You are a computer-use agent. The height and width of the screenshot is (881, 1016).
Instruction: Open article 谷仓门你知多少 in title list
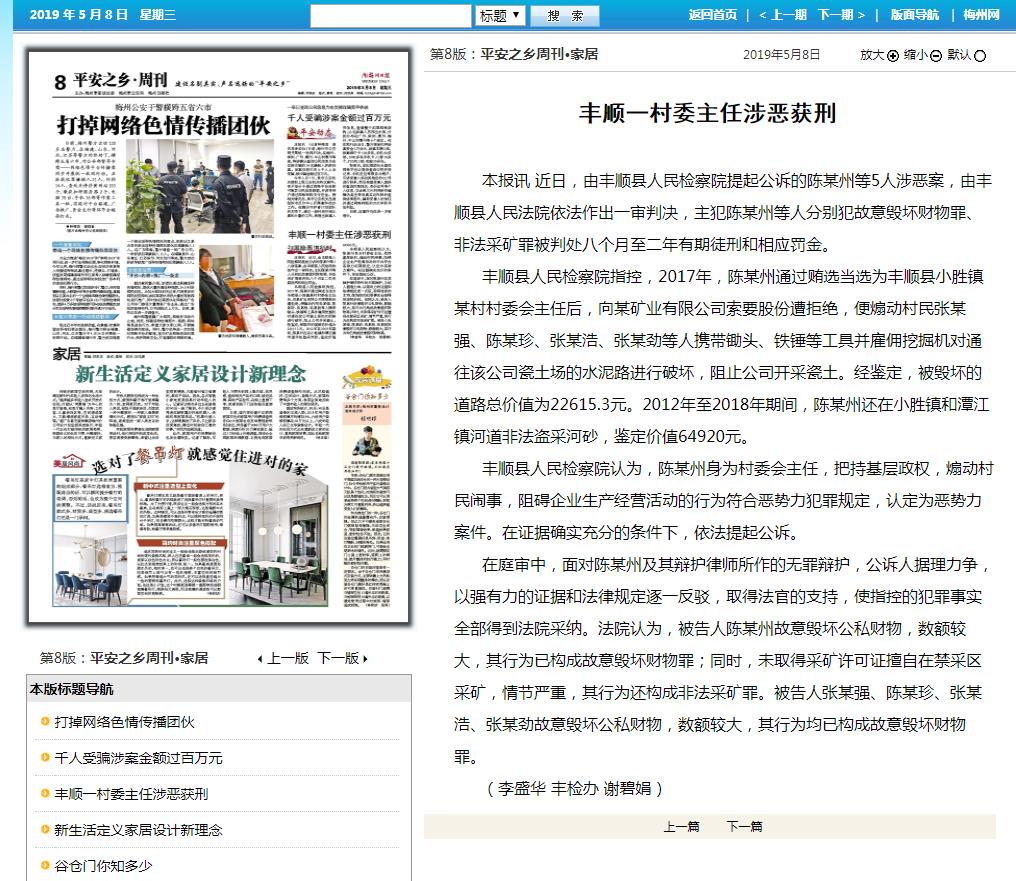tap(103, 866)
